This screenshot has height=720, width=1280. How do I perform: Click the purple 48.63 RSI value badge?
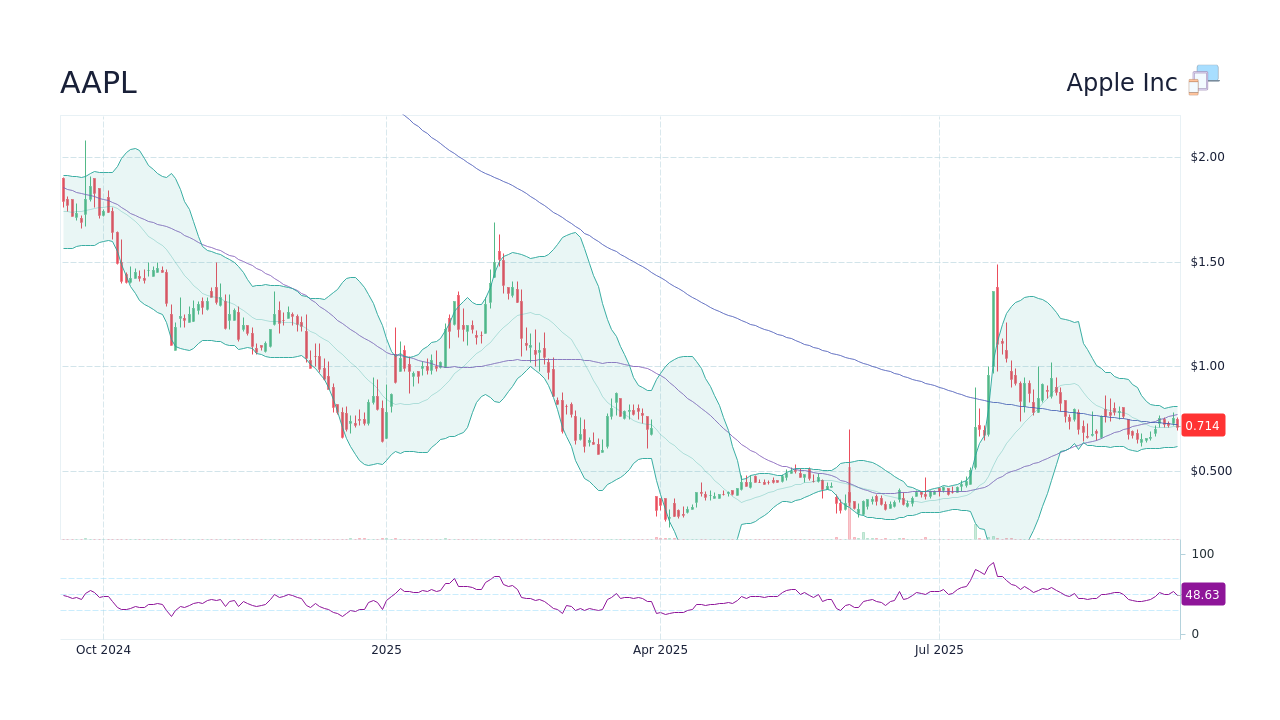coord(1203,595)
